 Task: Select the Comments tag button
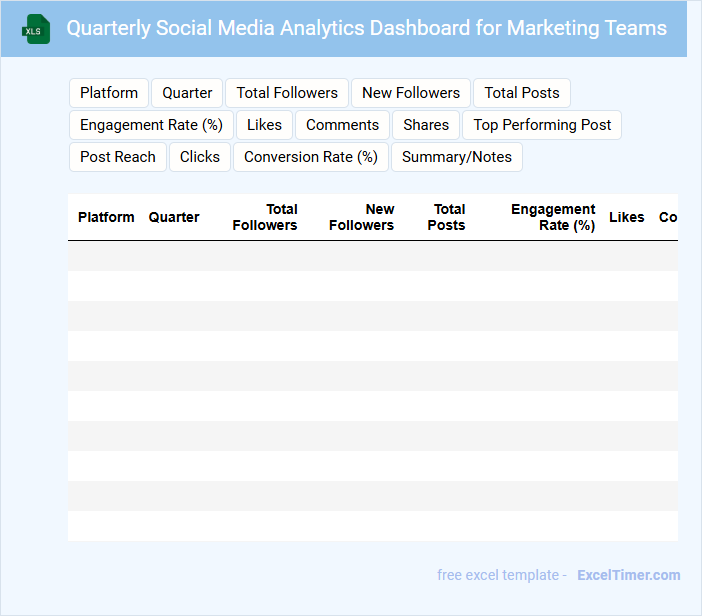click(342, 125)
